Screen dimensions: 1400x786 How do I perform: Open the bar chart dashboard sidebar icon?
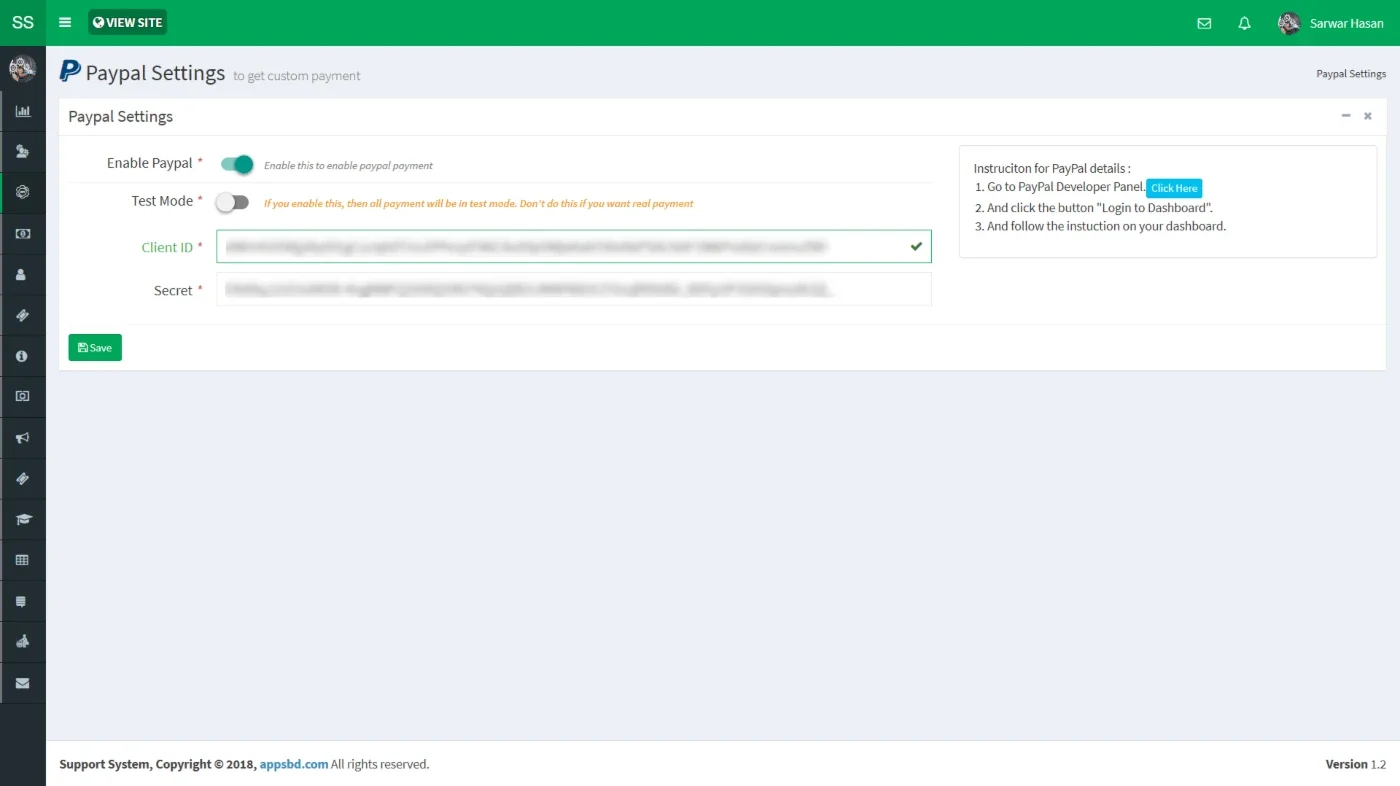pos(22,111)
